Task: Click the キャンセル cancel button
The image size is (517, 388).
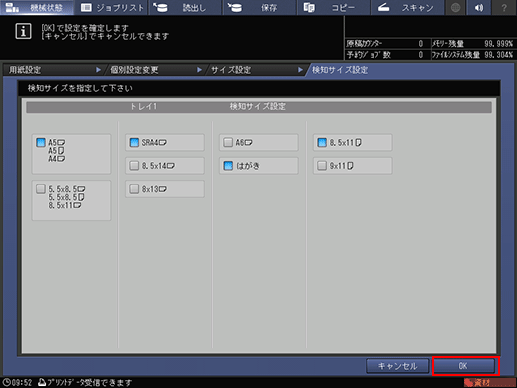Action: point(397,366)
